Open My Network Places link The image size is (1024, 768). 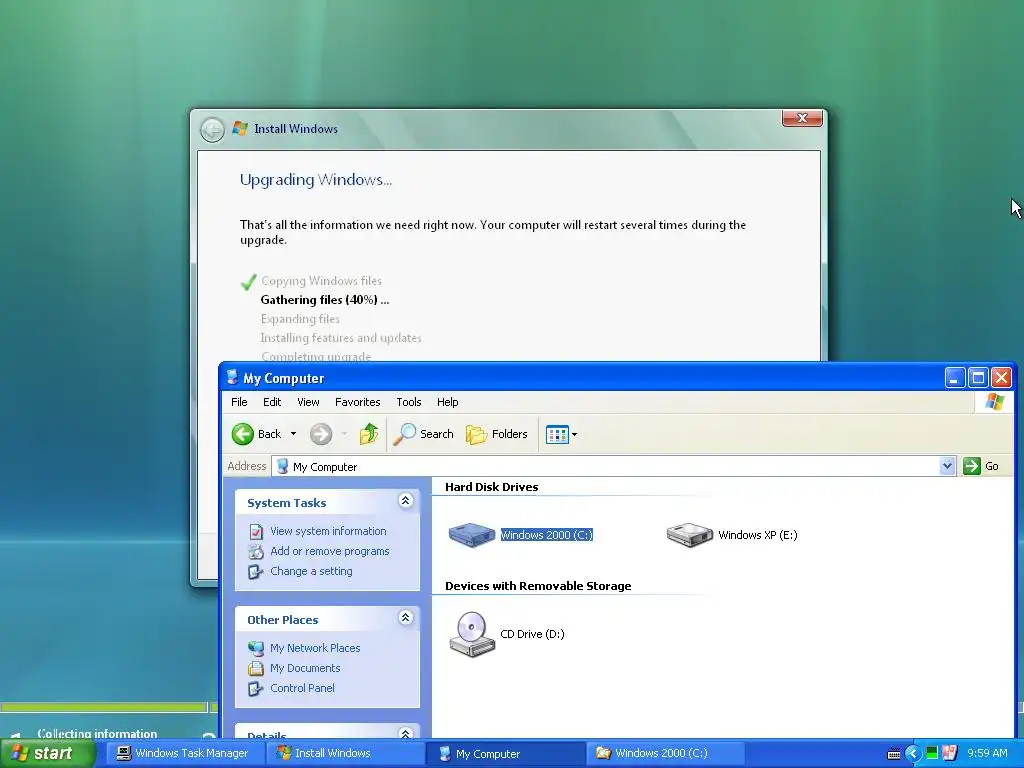point(315,648)
